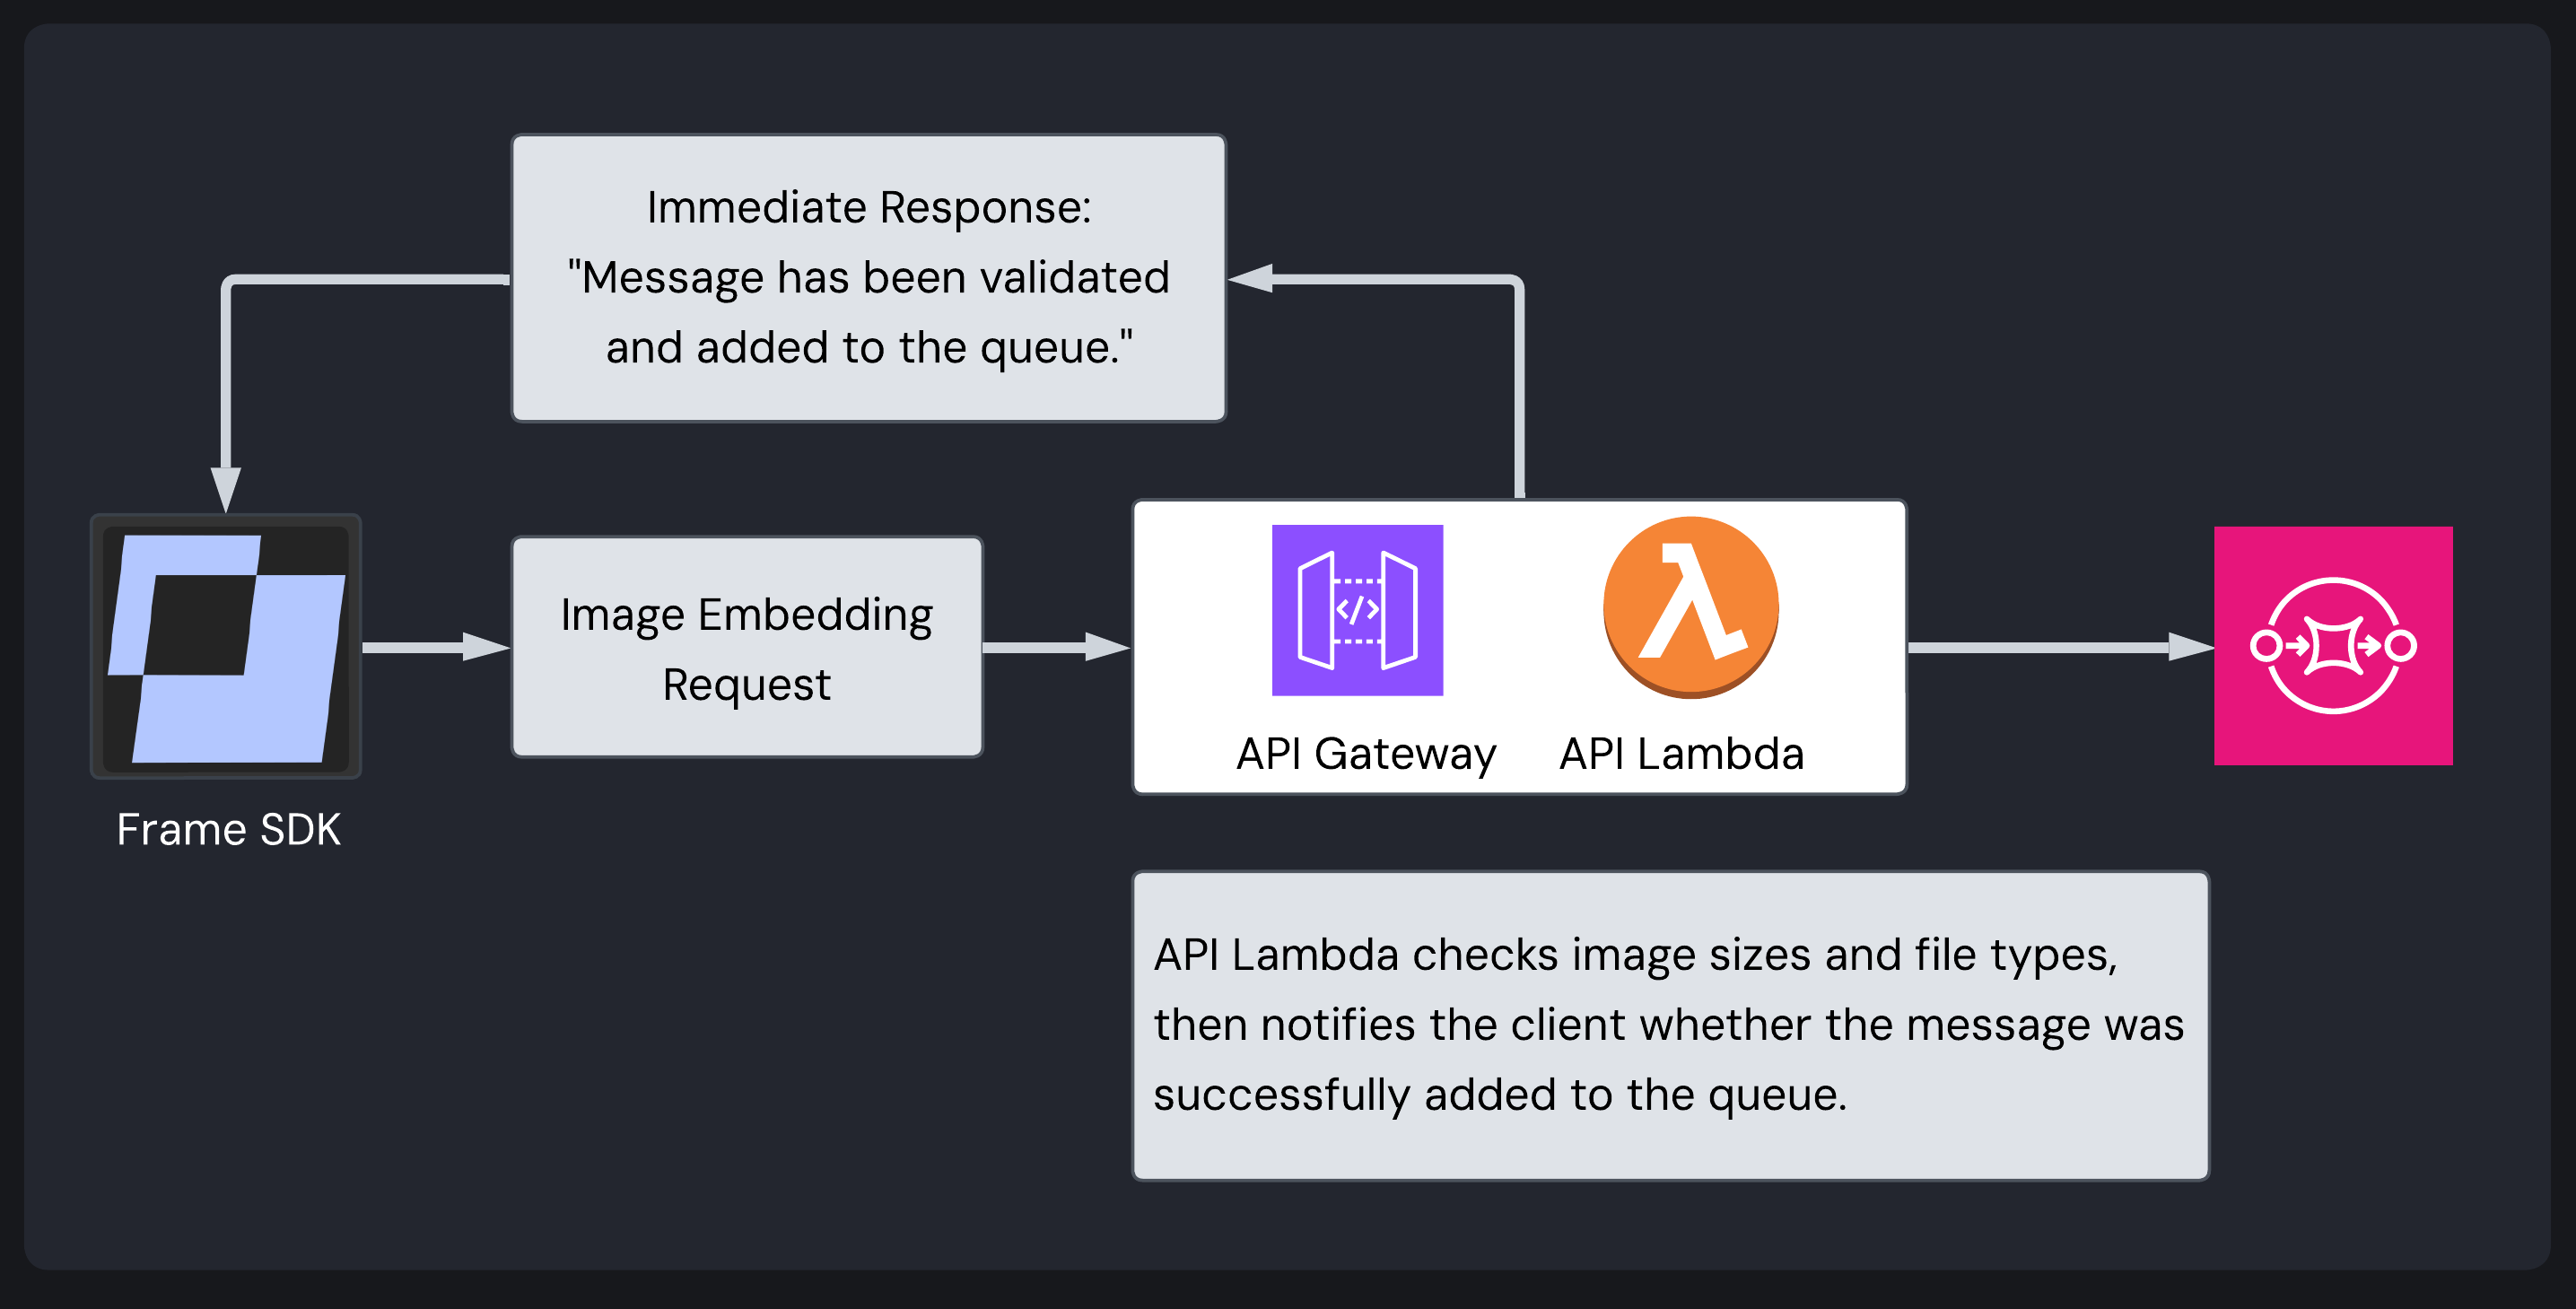
Task: Click the "Image Embedding Request" box
Action: (747, 647)
